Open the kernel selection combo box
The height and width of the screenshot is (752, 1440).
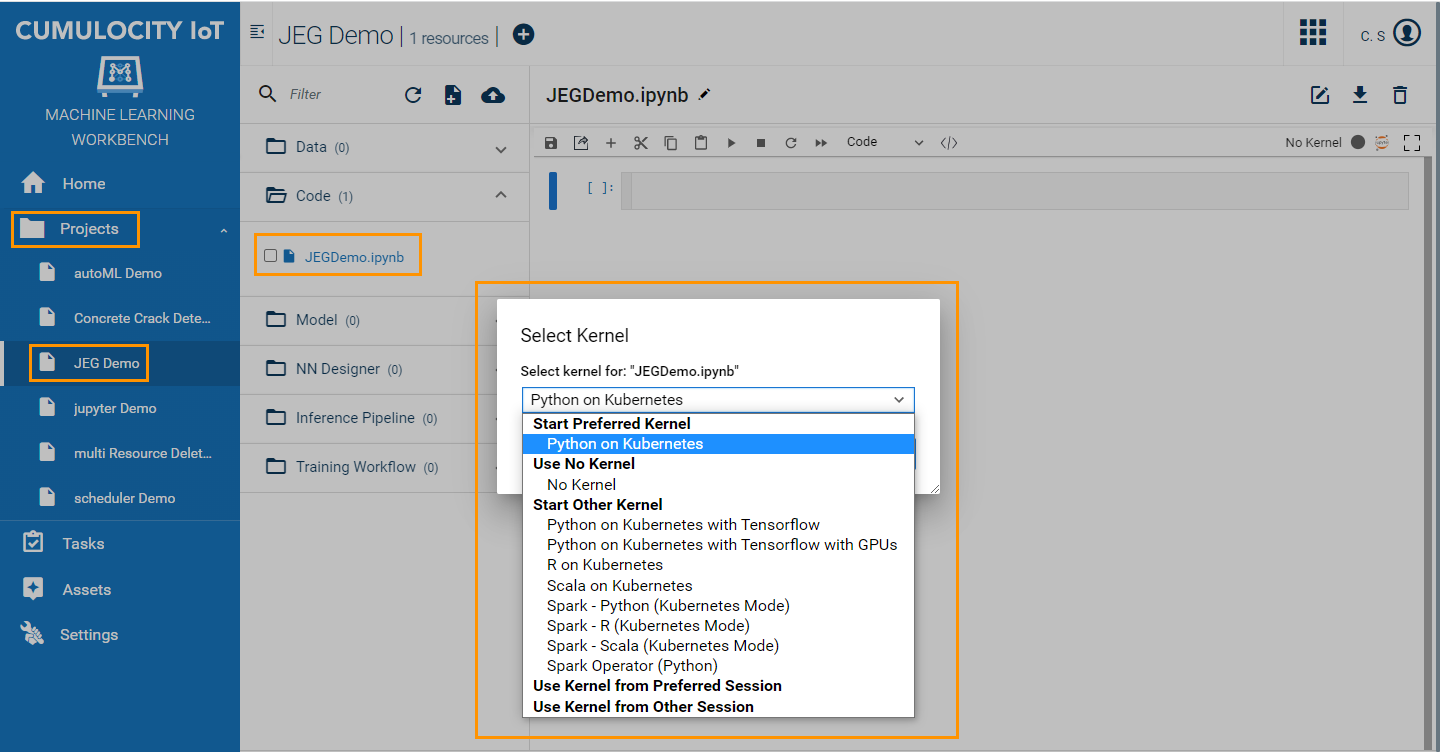click(718, 400)
